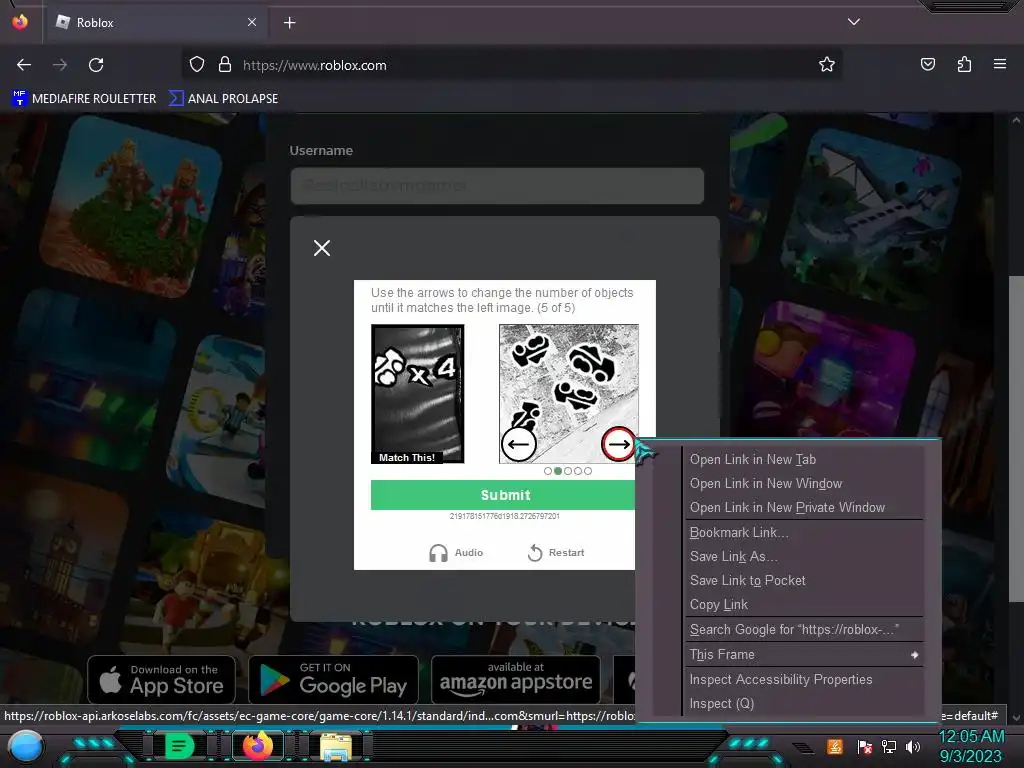
Task: Open the Get it on Google Play badge
Action: pyautogui.click(x=333, y=680)
